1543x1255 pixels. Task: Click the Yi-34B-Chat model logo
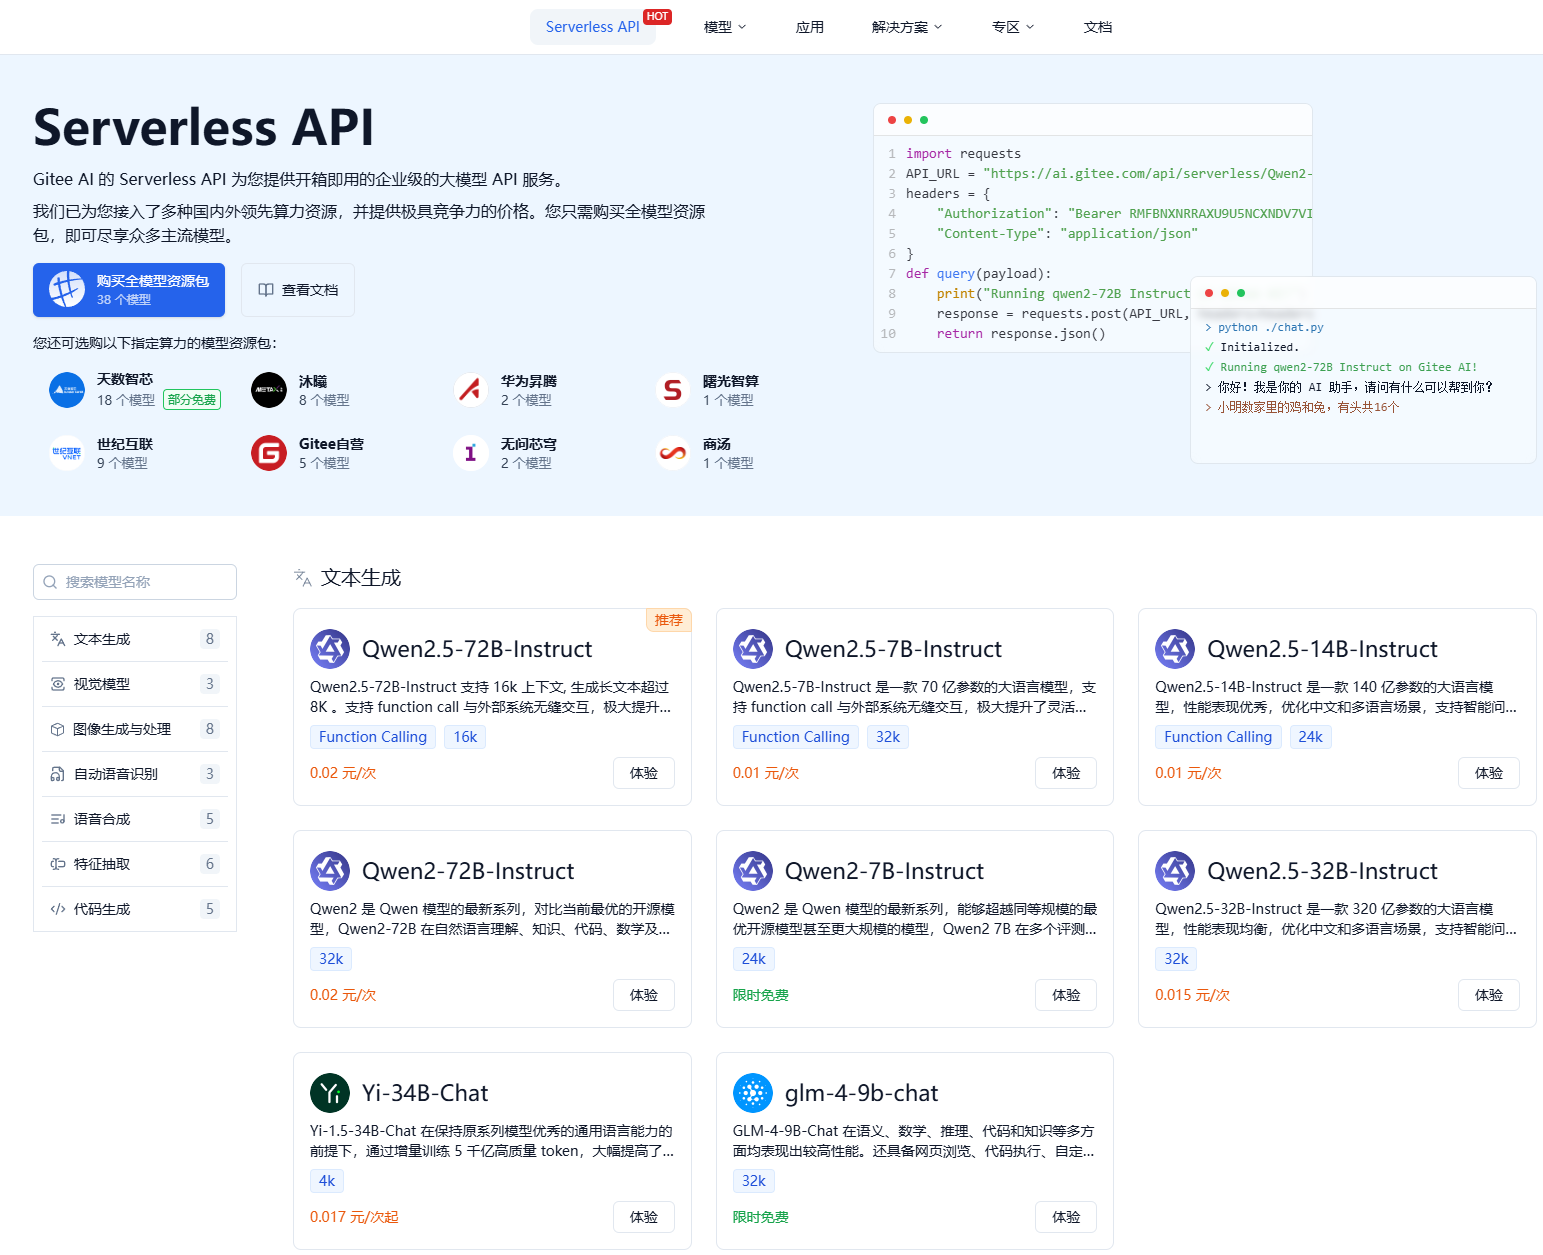point(330,1093)
